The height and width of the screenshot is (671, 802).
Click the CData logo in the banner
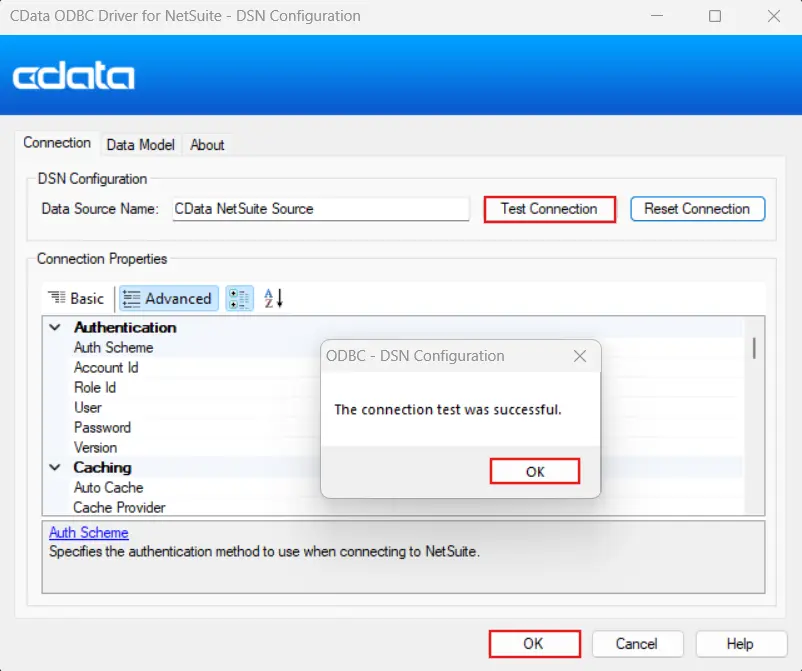pos(72,75)
